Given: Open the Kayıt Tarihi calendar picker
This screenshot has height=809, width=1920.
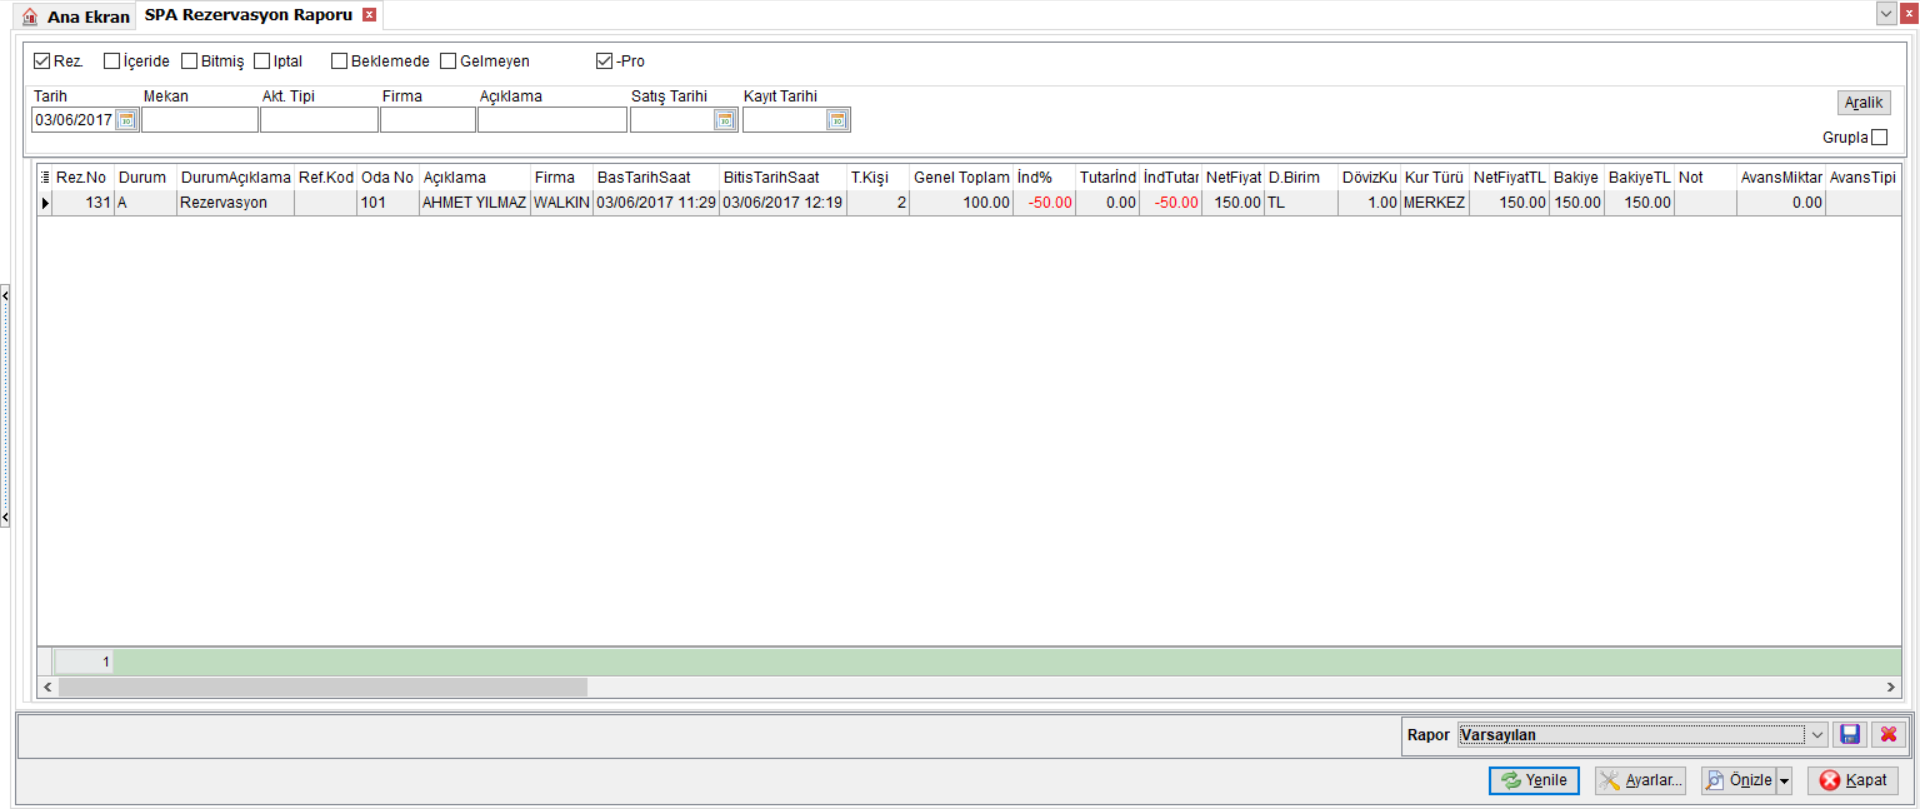Looking at the screenshot, I should pos(838,120).
